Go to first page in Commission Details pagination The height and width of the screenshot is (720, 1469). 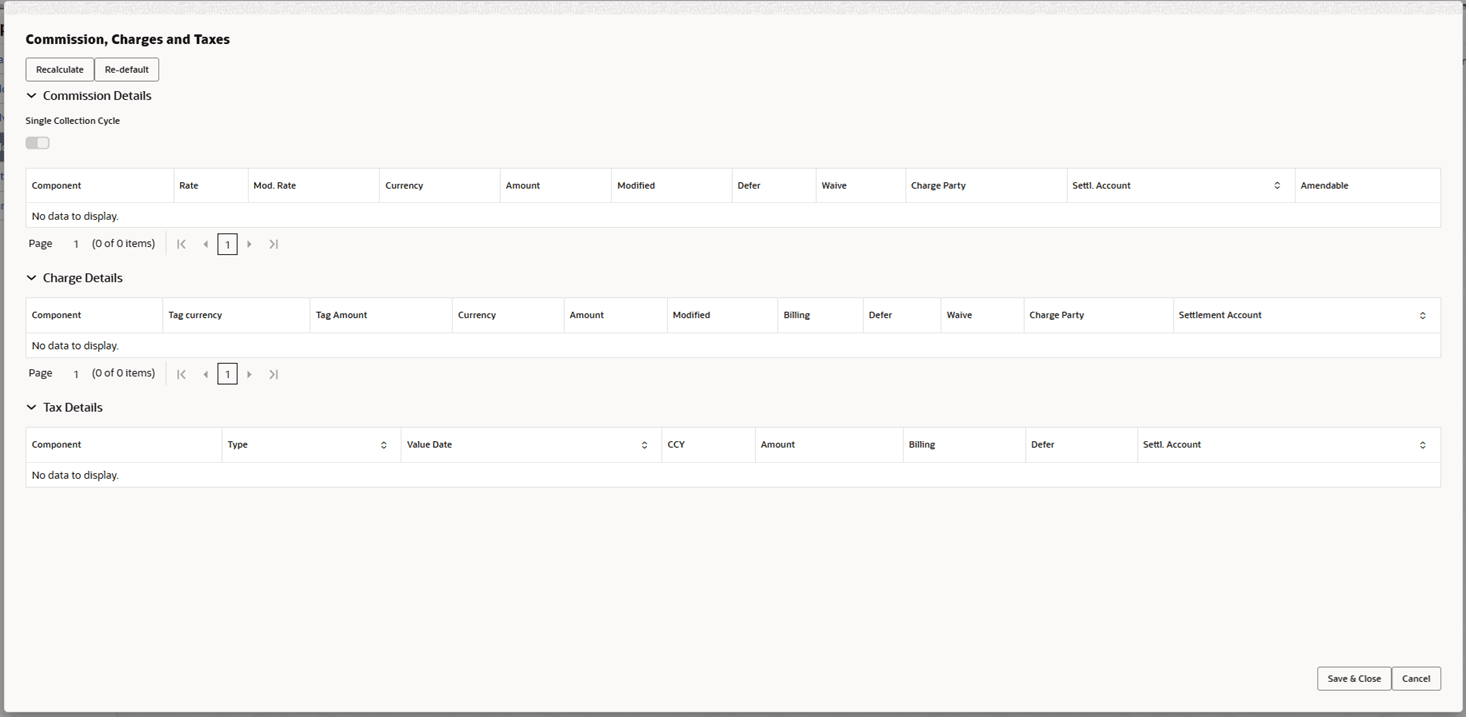(181, 243)
